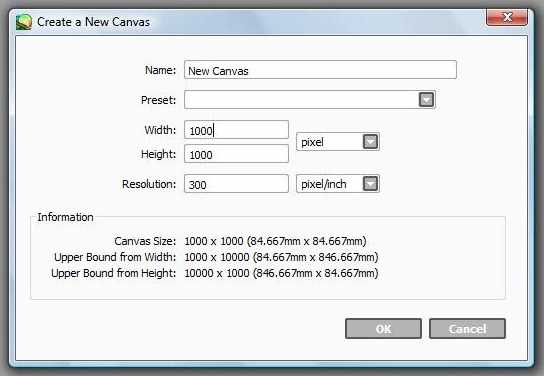This screenshot has width=544, height=376.
Task: Open the Preset dropdown arrow
Action: (x=426, y=100)
